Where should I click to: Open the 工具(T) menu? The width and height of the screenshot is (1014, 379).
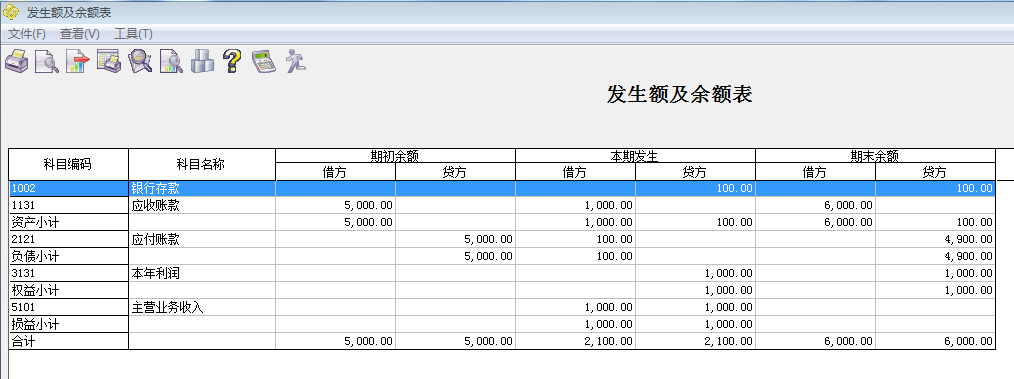[x=133, y=34]
